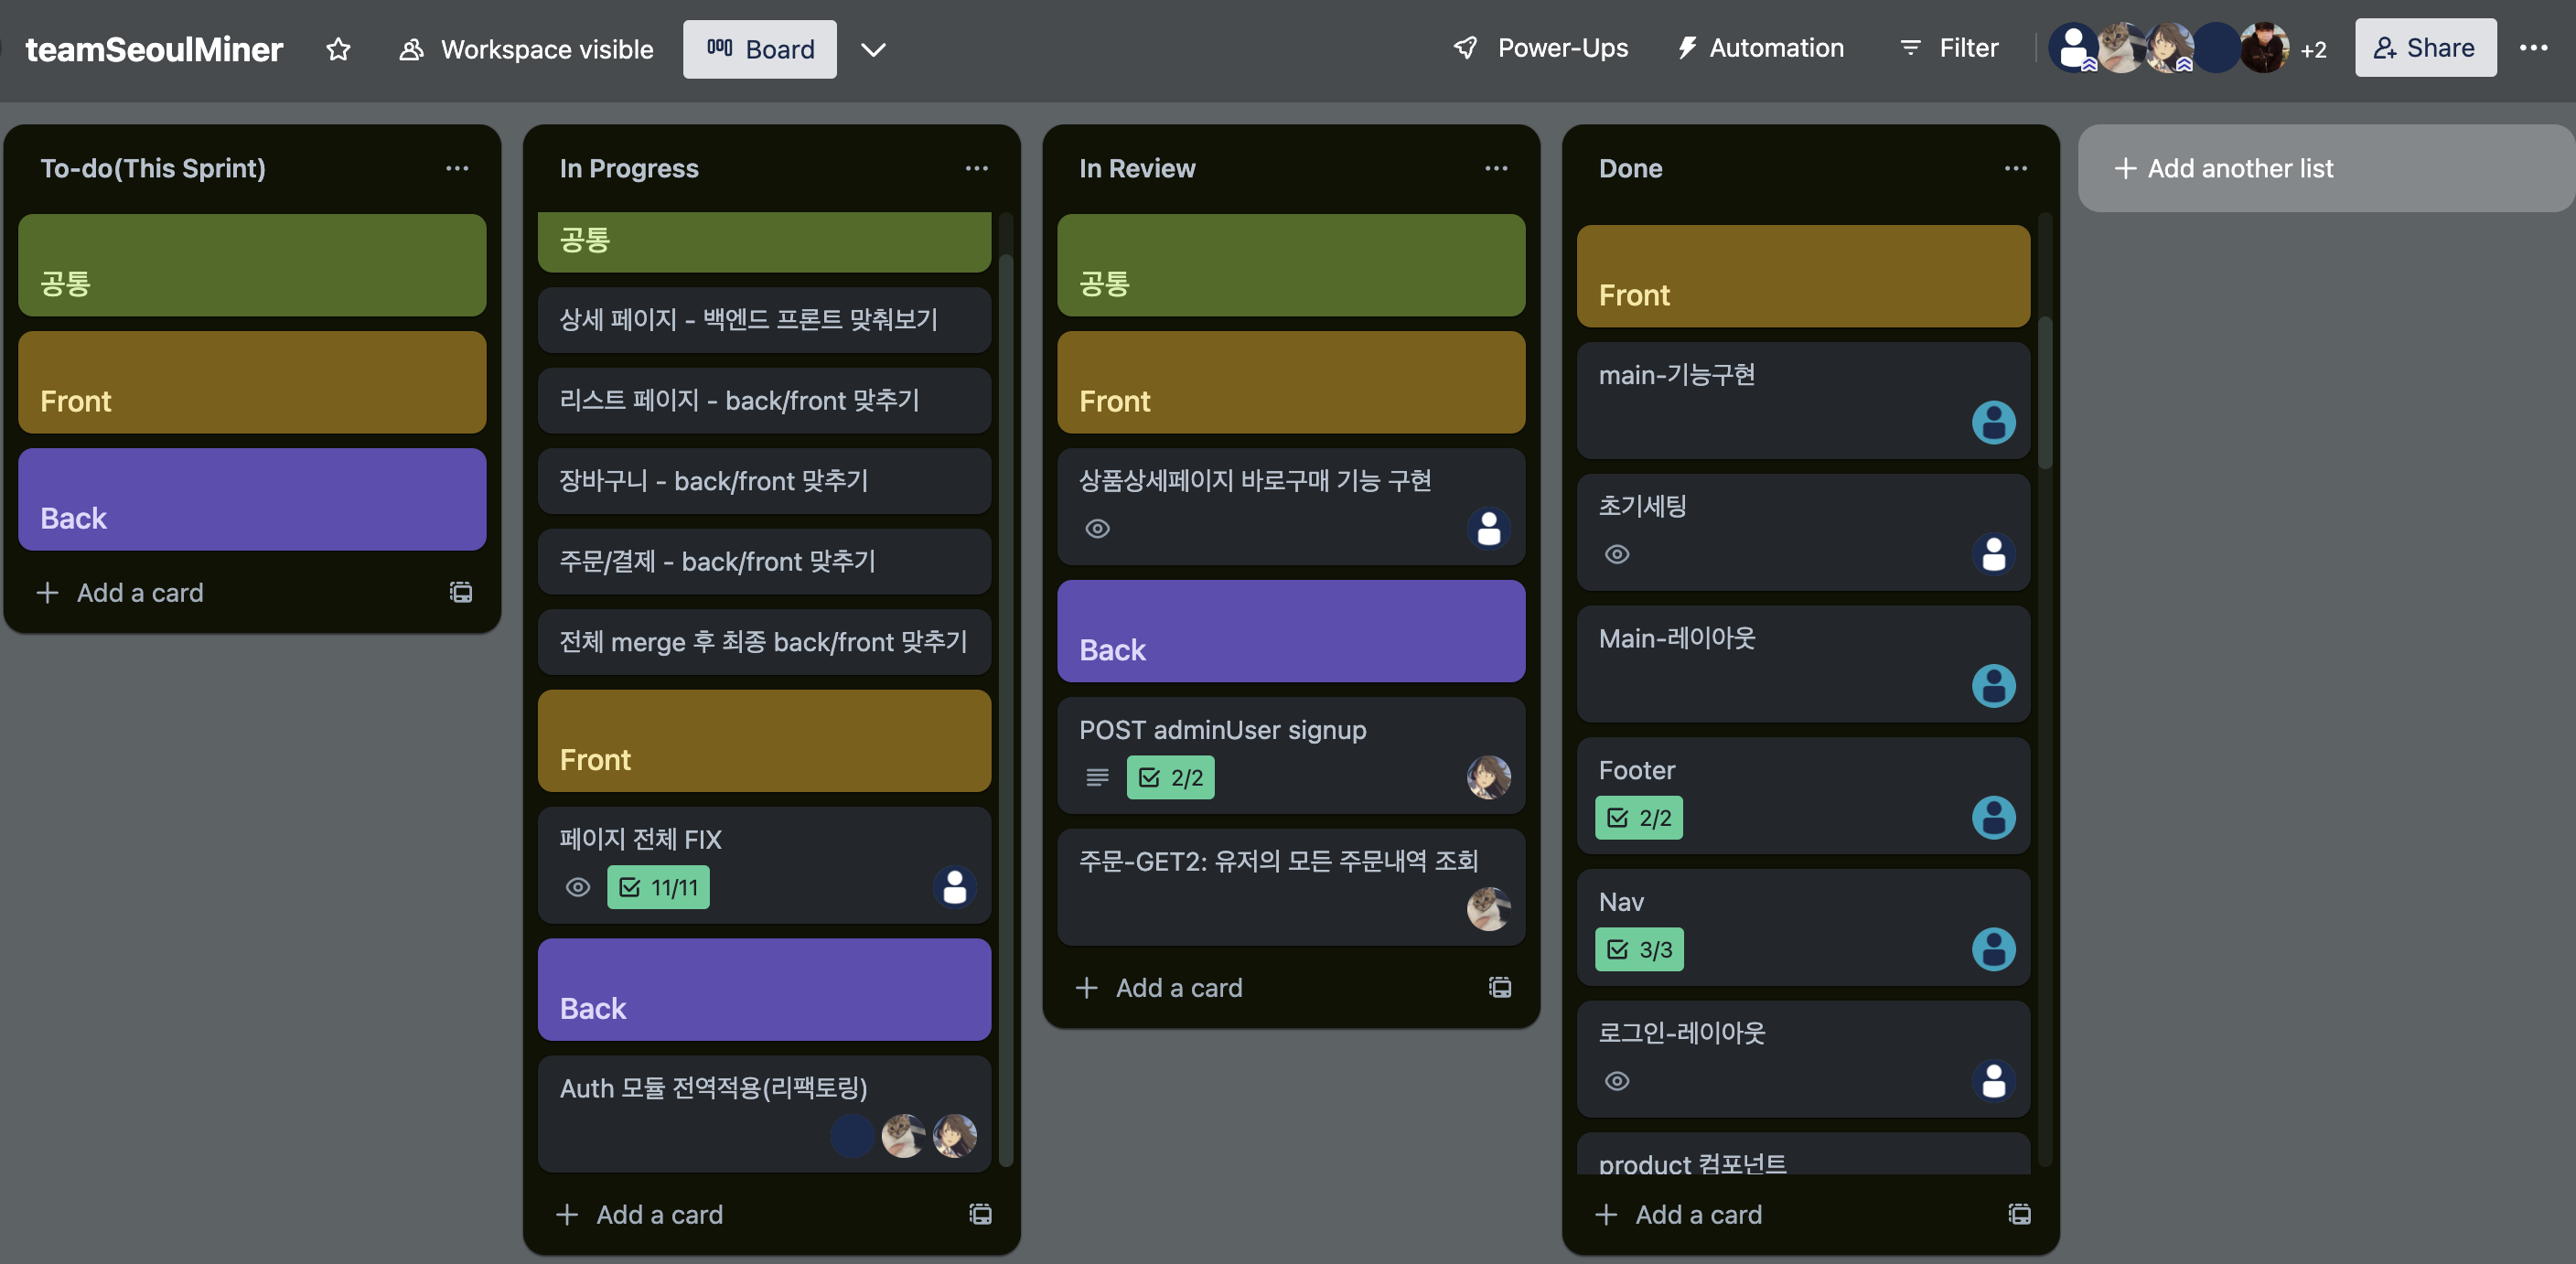The width and height of the screenshot is (2576, 1264).
Task: Click the Filter icon in header
Action: coord(1910,48)
